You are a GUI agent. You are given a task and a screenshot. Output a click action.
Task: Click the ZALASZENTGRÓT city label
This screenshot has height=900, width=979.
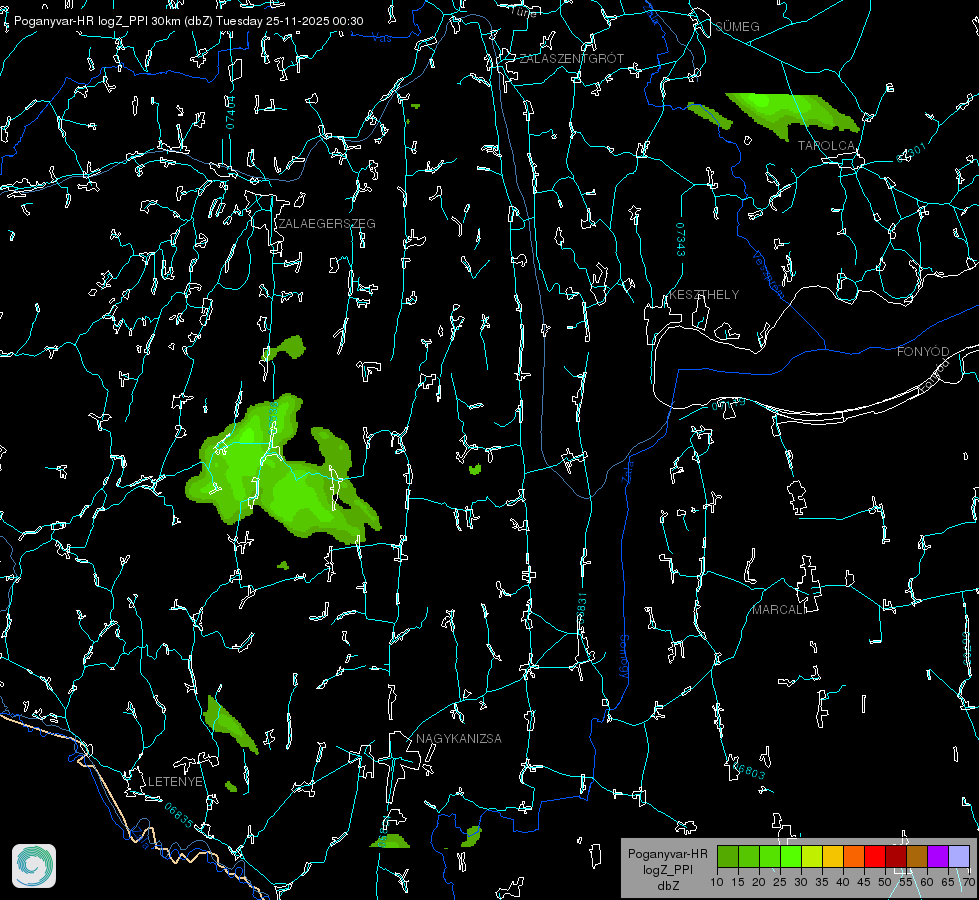[571, 59]
